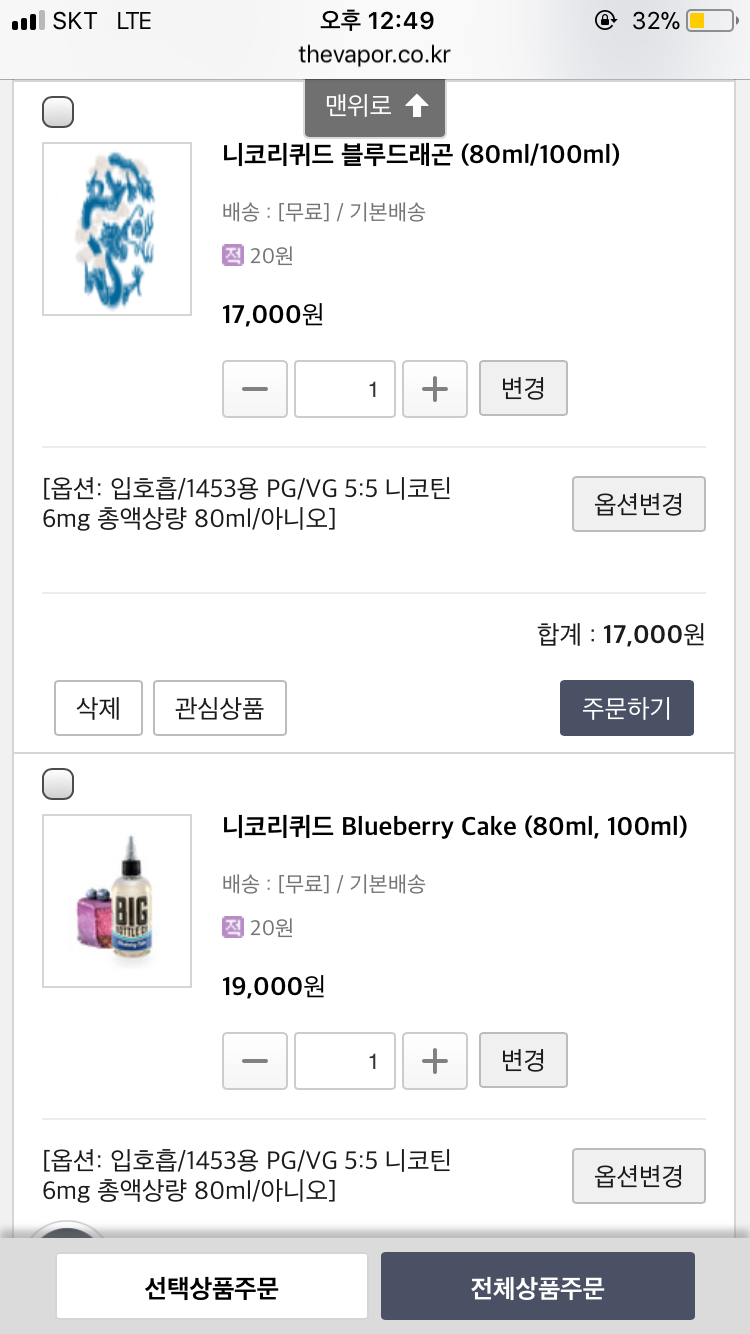Check the 블루드래곤 item checkbox
This screenshot has width=750, height=1334.
58,113
